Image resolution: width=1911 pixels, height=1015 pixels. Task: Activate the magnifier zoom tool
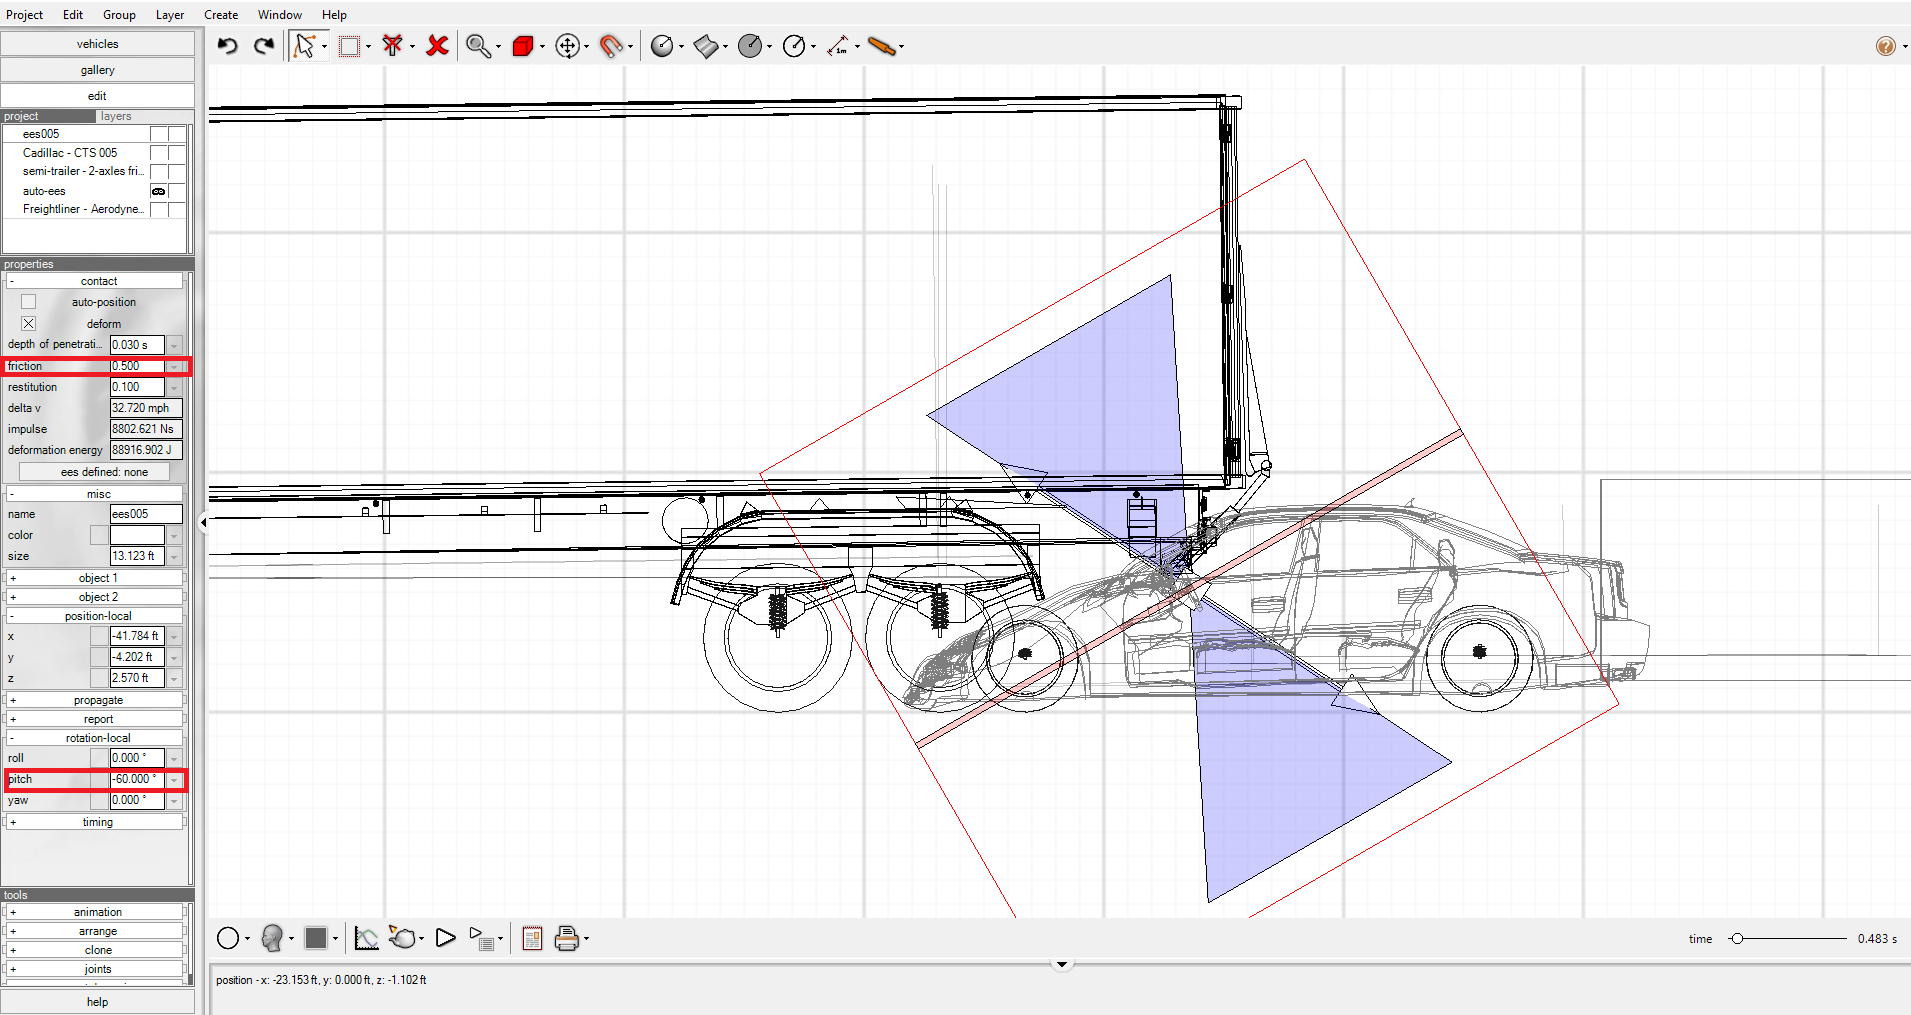(478, 46)
